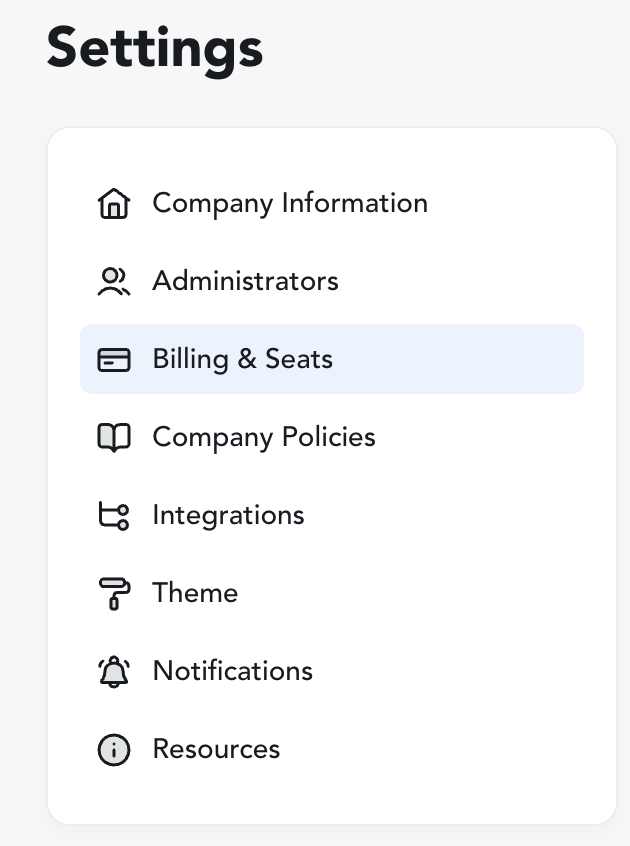Select the paint roller Theme icon
630x846 pixels.
tap(114, 594)
